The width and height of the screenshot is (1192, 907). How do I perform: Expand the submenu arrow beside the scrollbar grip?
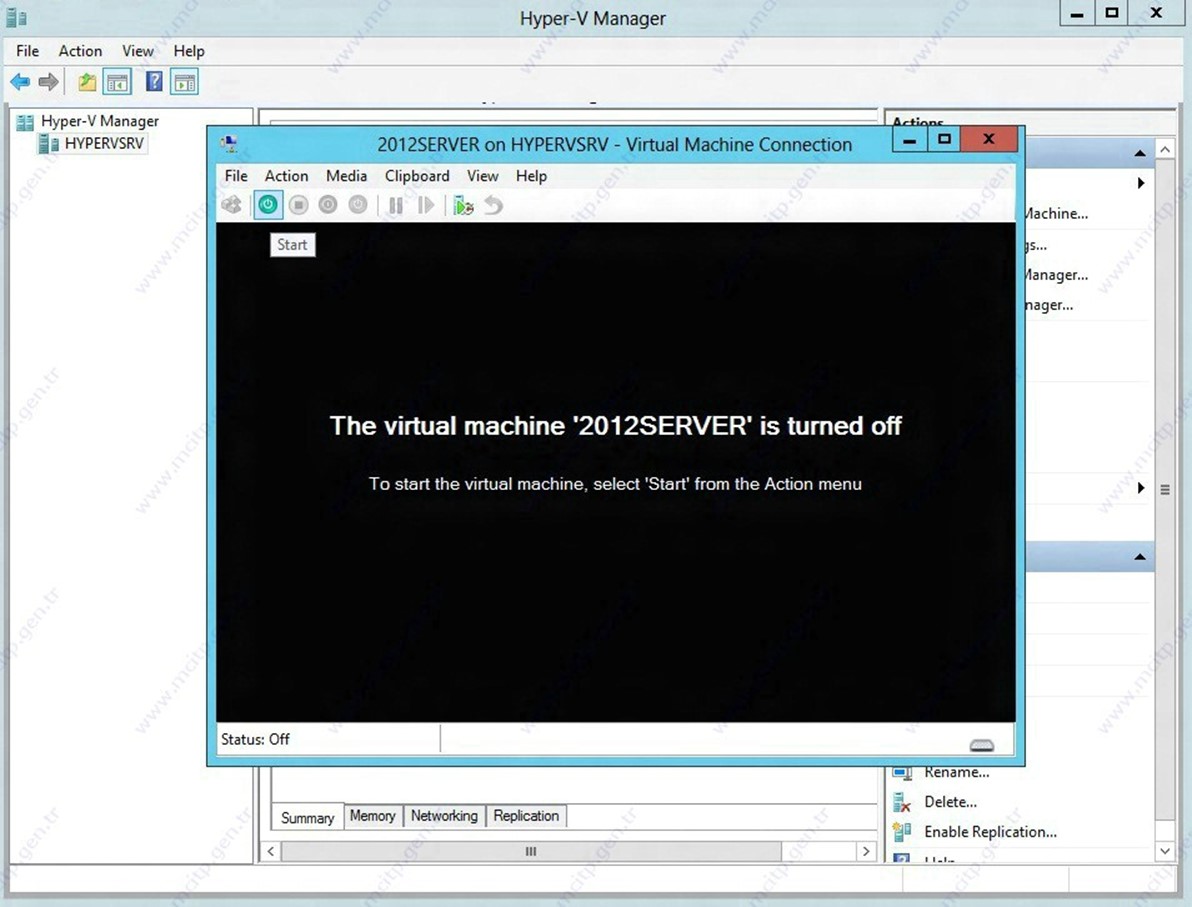1140,487
